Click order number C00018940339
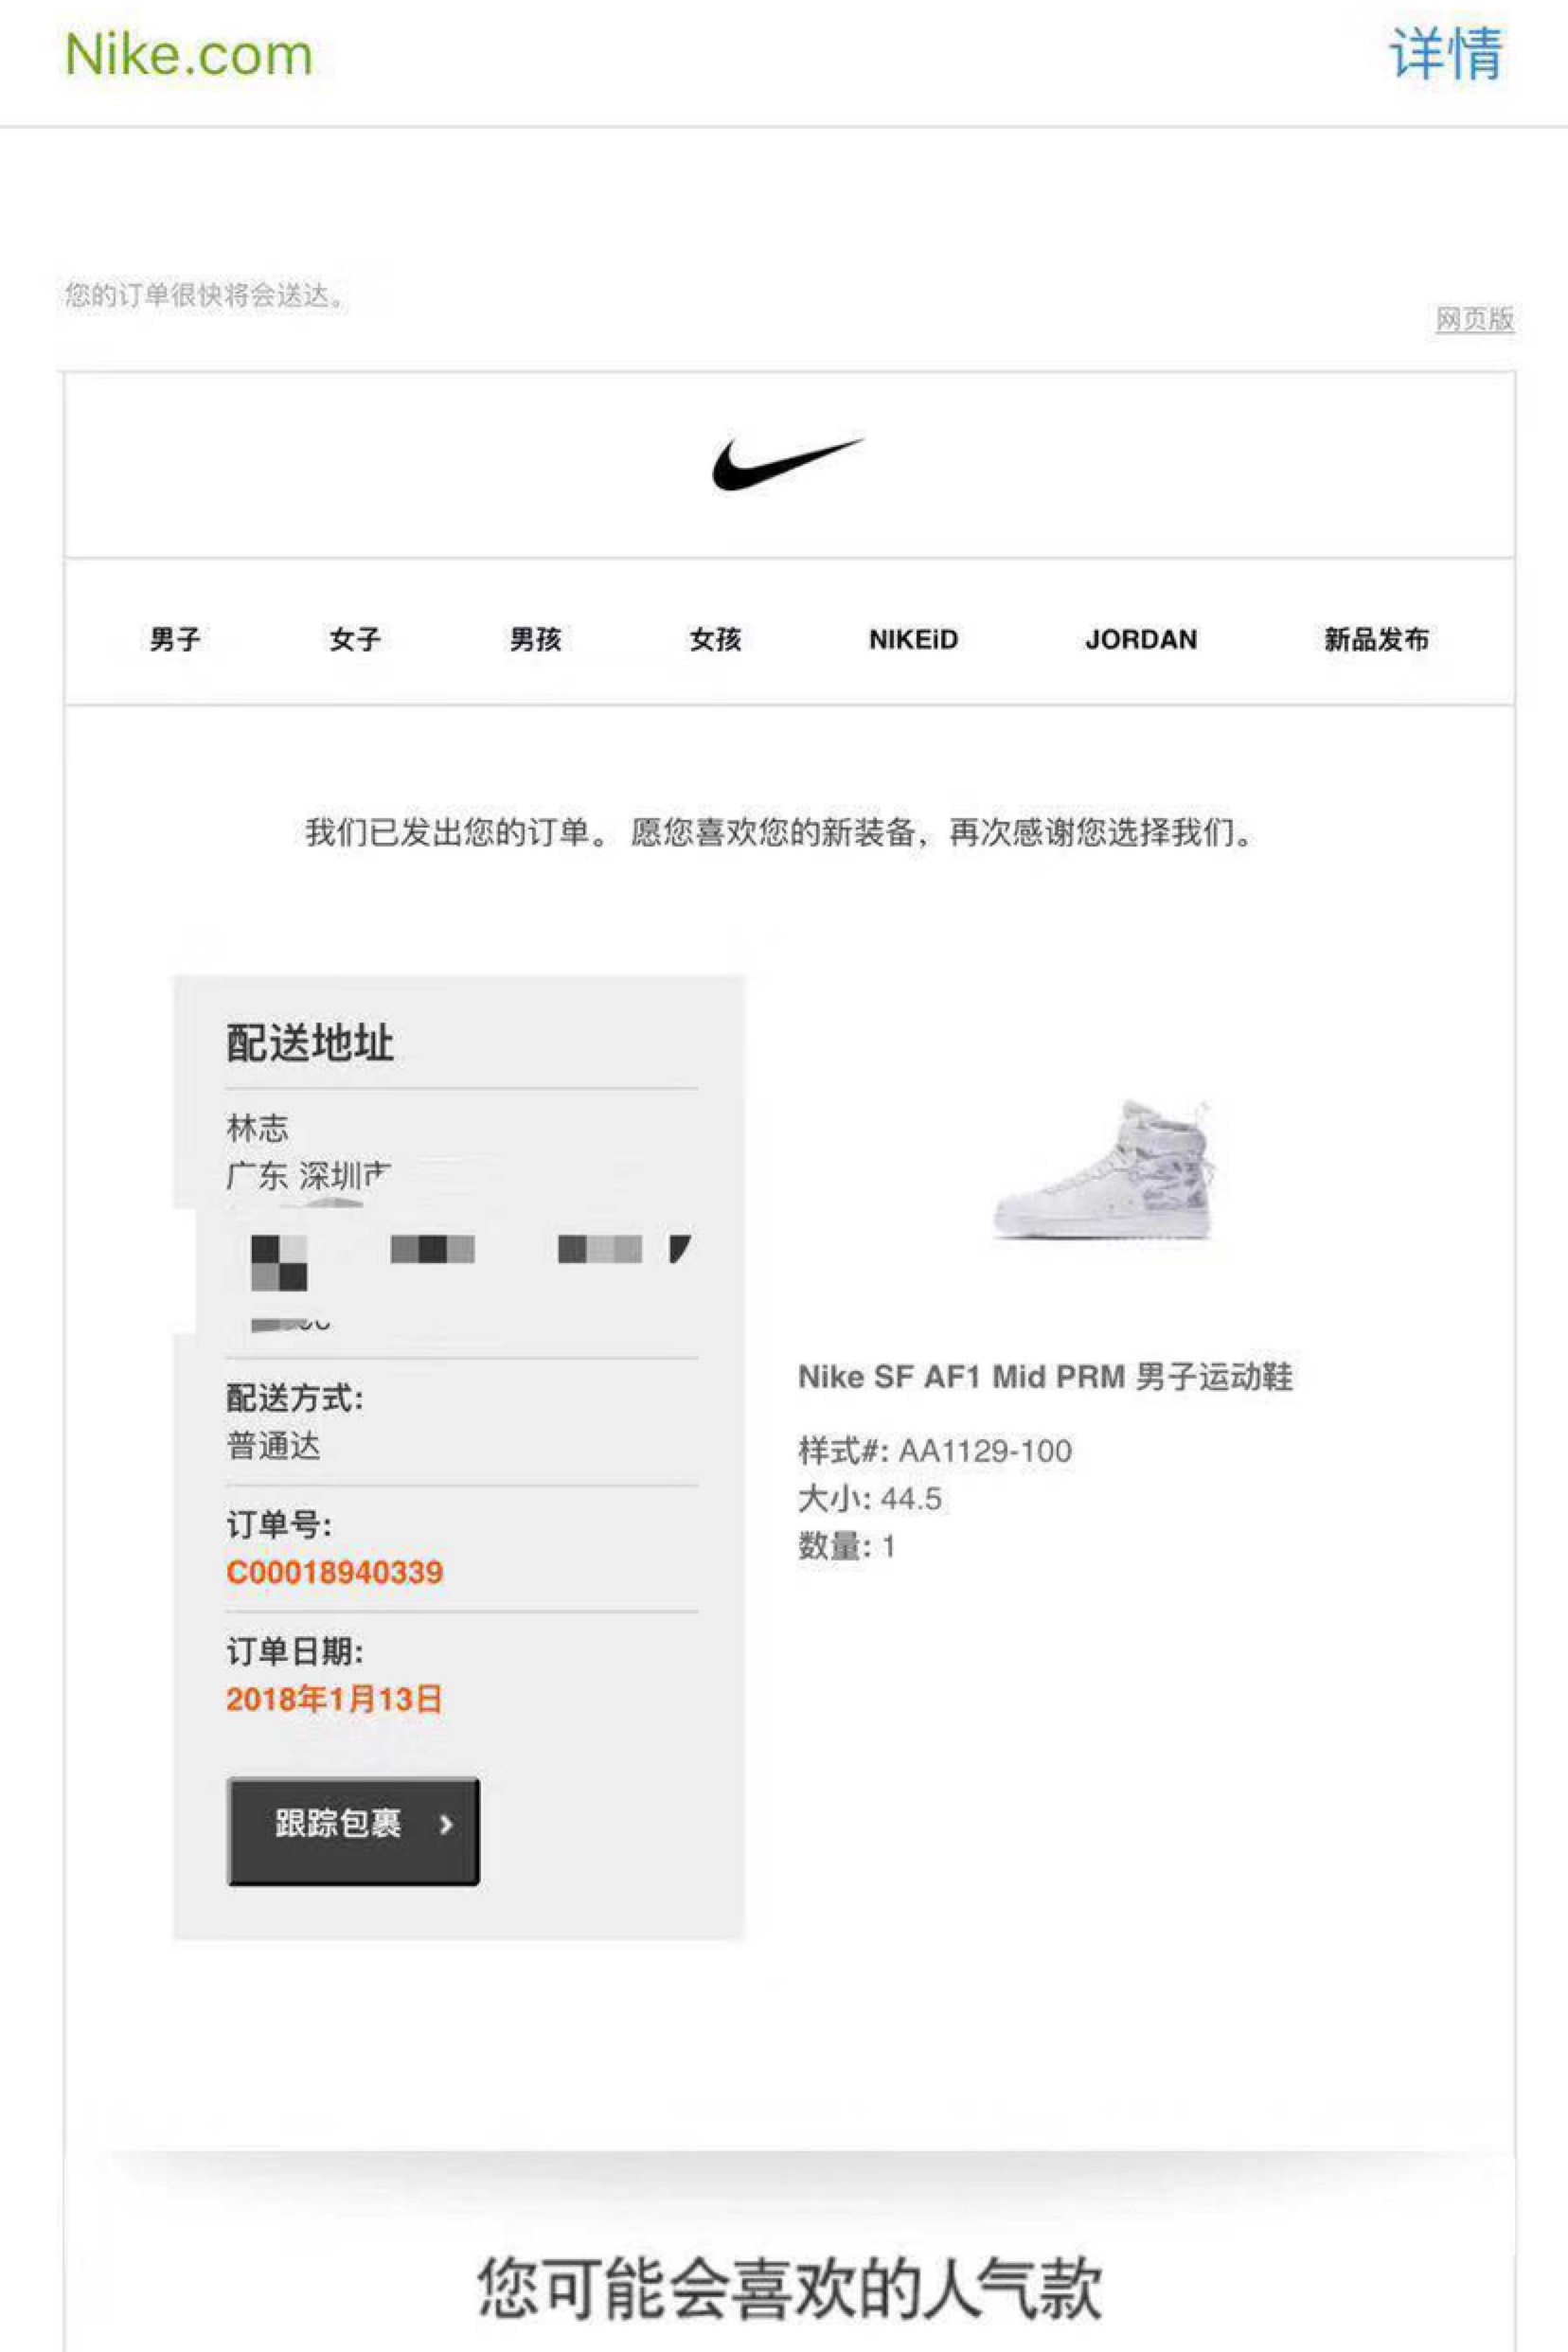This screenshot has width=1568, height=2352. coord(334,1572)
